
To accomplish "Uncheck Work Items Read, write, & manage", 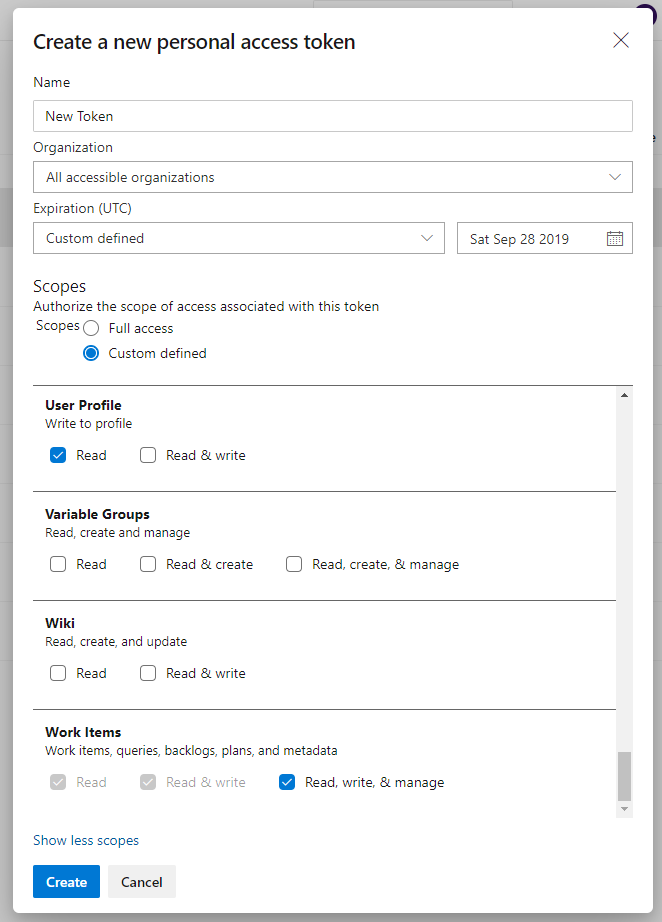I will [287, 782].
